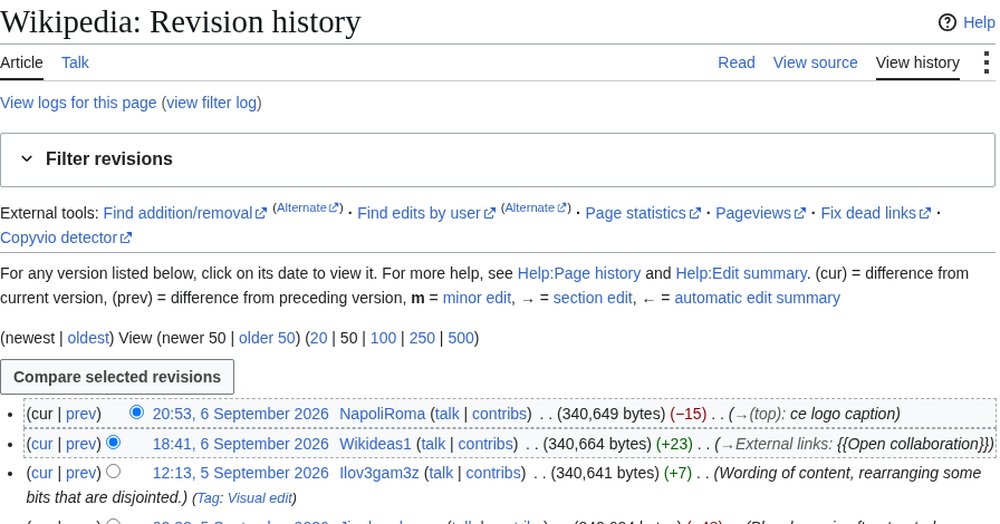Go to the oldest revisions
The image size is (1000, 524).
[88, 338]
